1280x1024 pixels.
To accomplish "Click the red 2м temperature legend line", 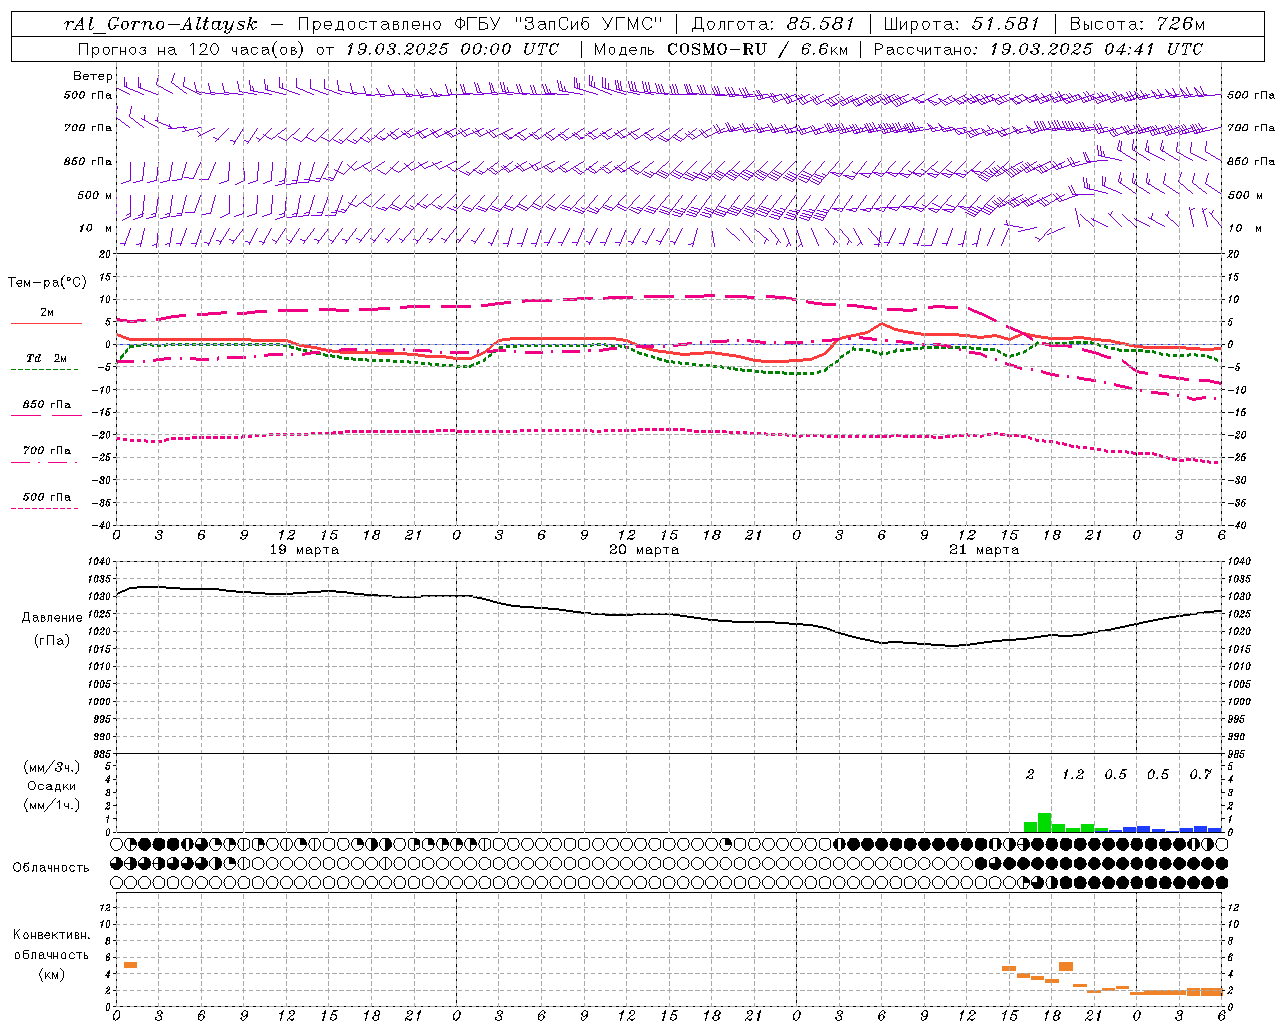I will (46, 324).
